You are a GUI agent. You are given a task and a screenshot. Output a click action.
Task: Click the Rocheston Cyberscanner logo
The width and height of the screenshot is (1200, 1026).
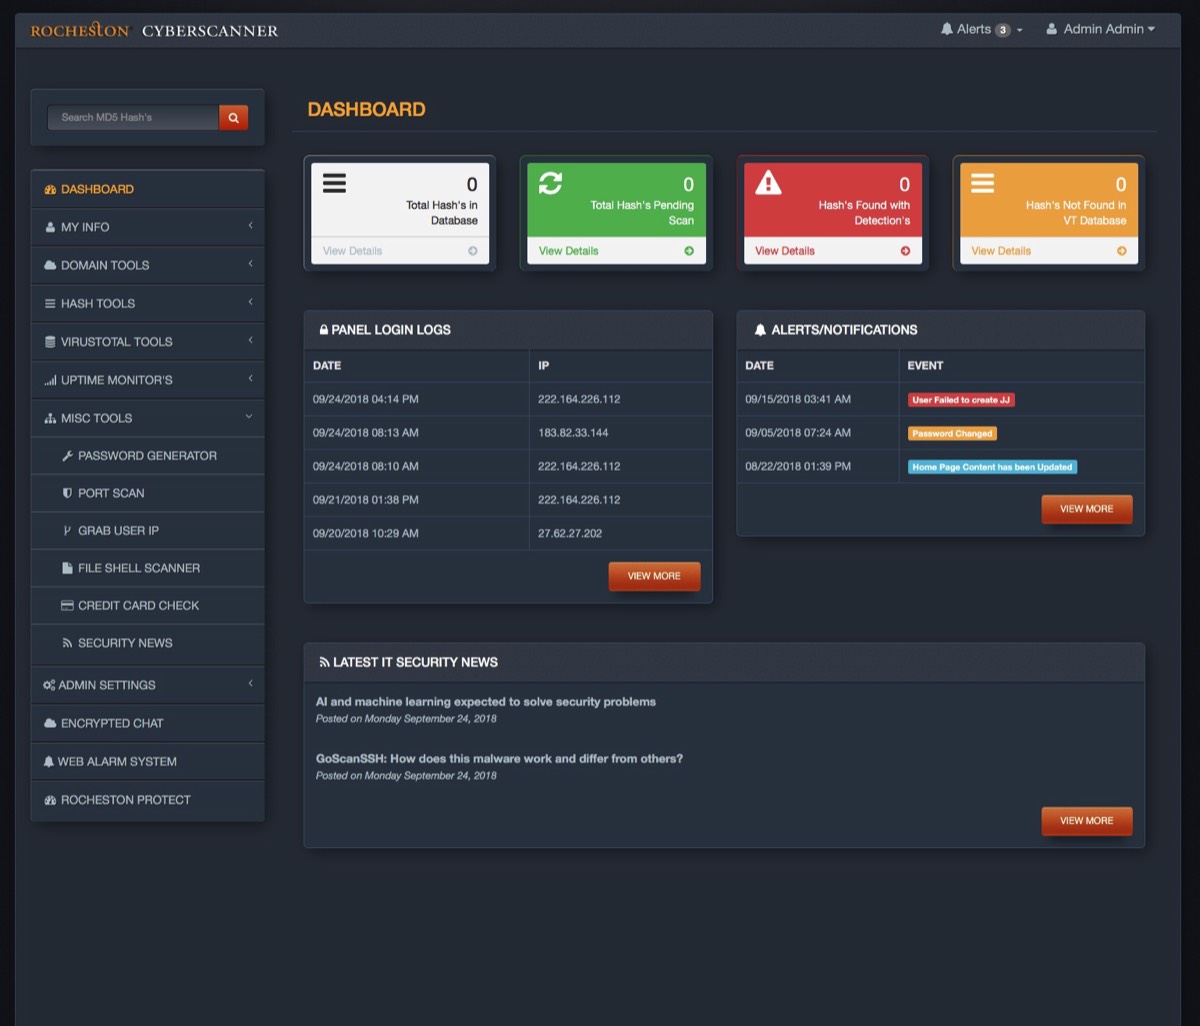[x=154, y=30]
